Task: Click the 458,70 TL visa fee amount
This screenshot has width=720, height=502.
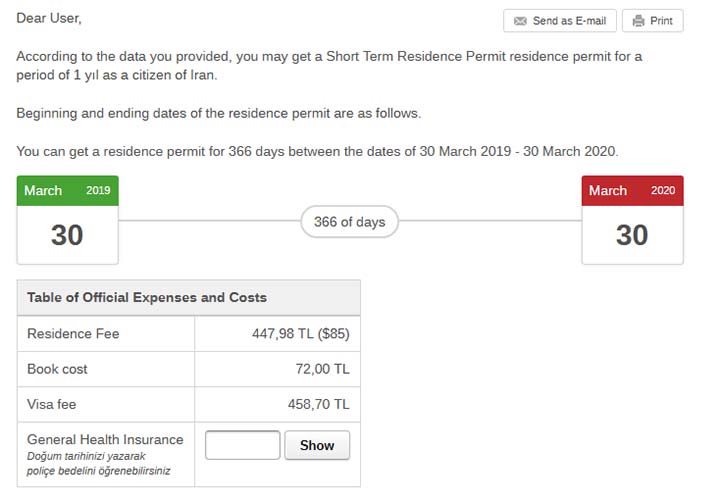Action: [x=319, y=404]
